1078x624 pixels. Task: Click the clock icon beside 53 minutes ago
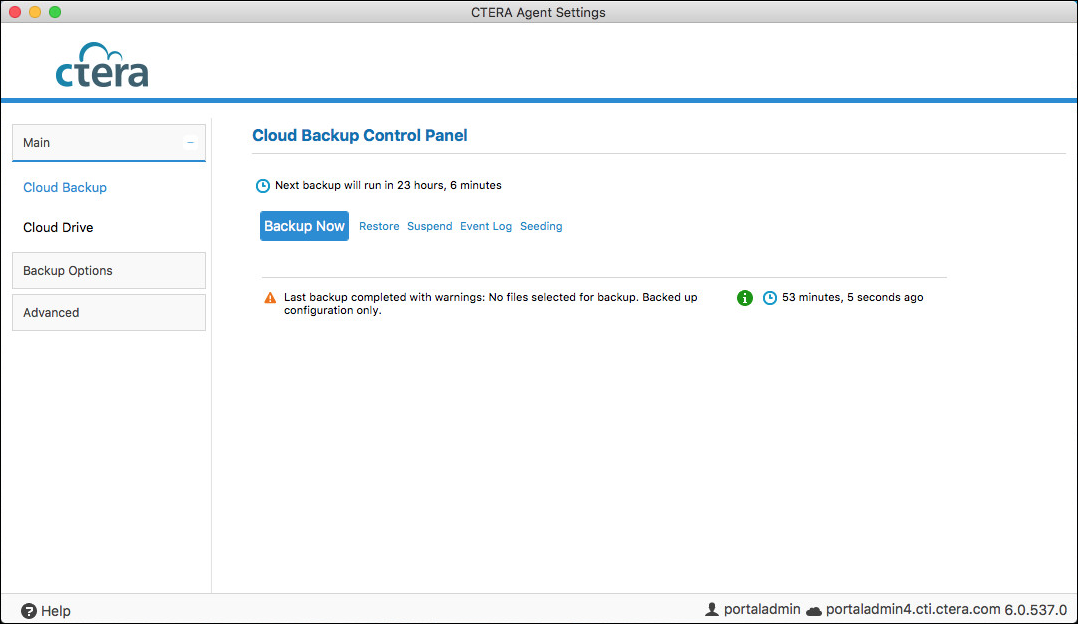pyautogui.click(x=770, y=298)
